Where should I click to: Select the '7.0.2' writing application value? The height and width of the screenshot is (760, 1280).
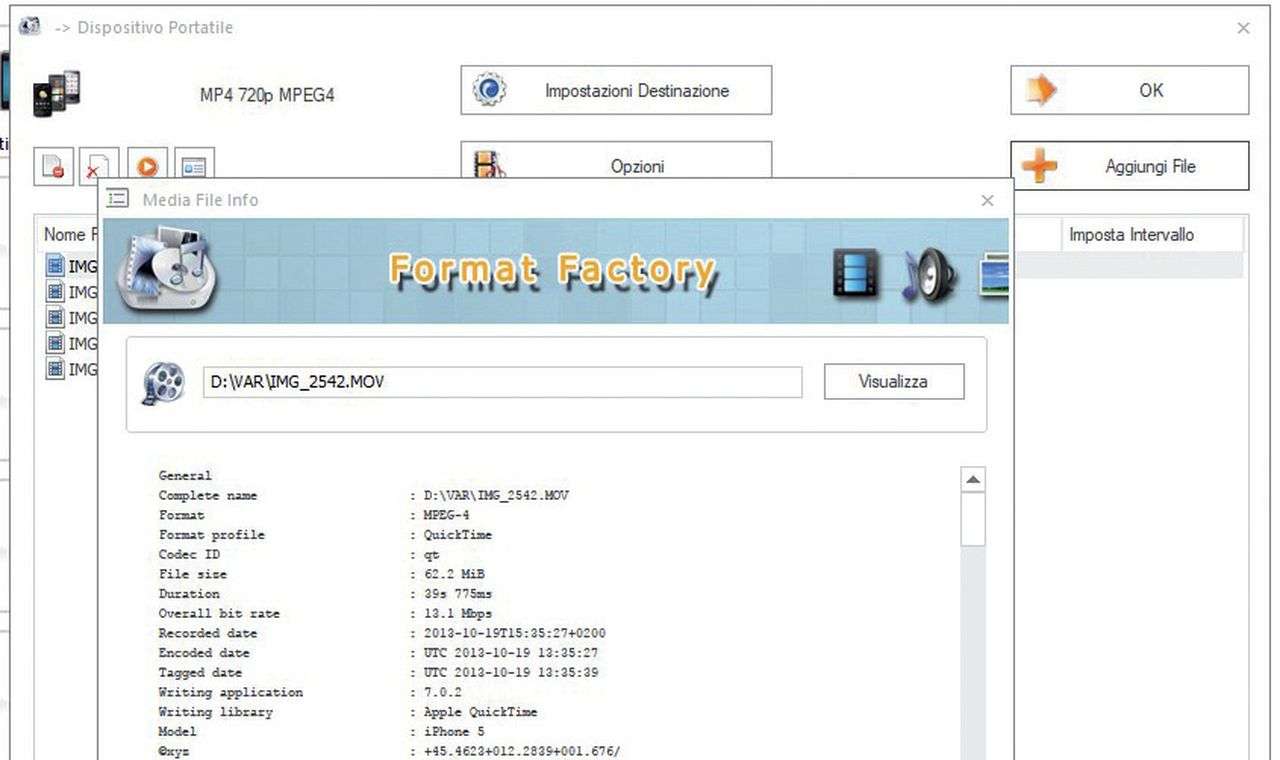click(443, 692)
